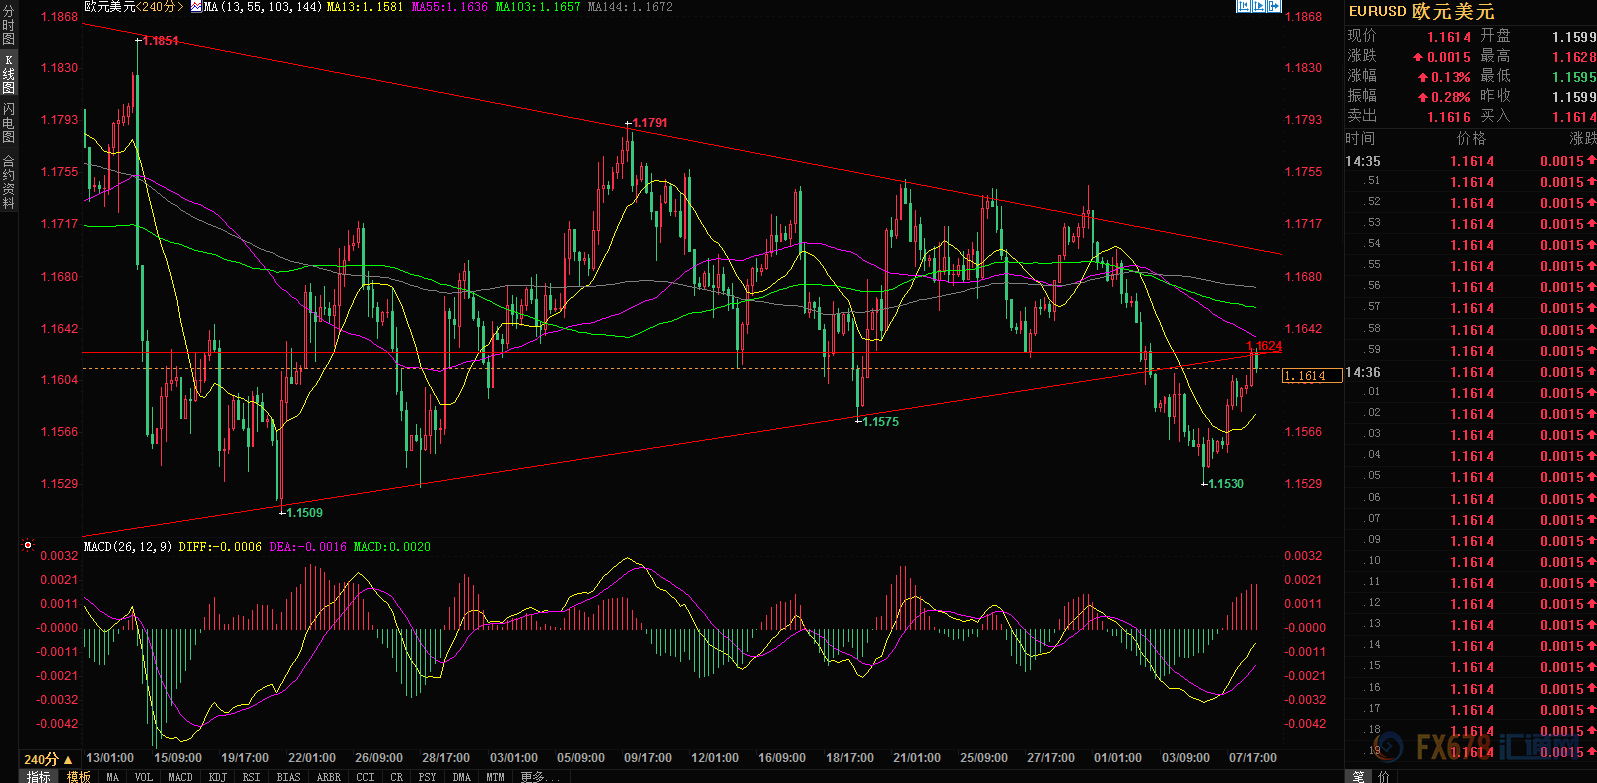Choose the MA indicator tab
1597x783 pixels.
click(x=113, y=776)
